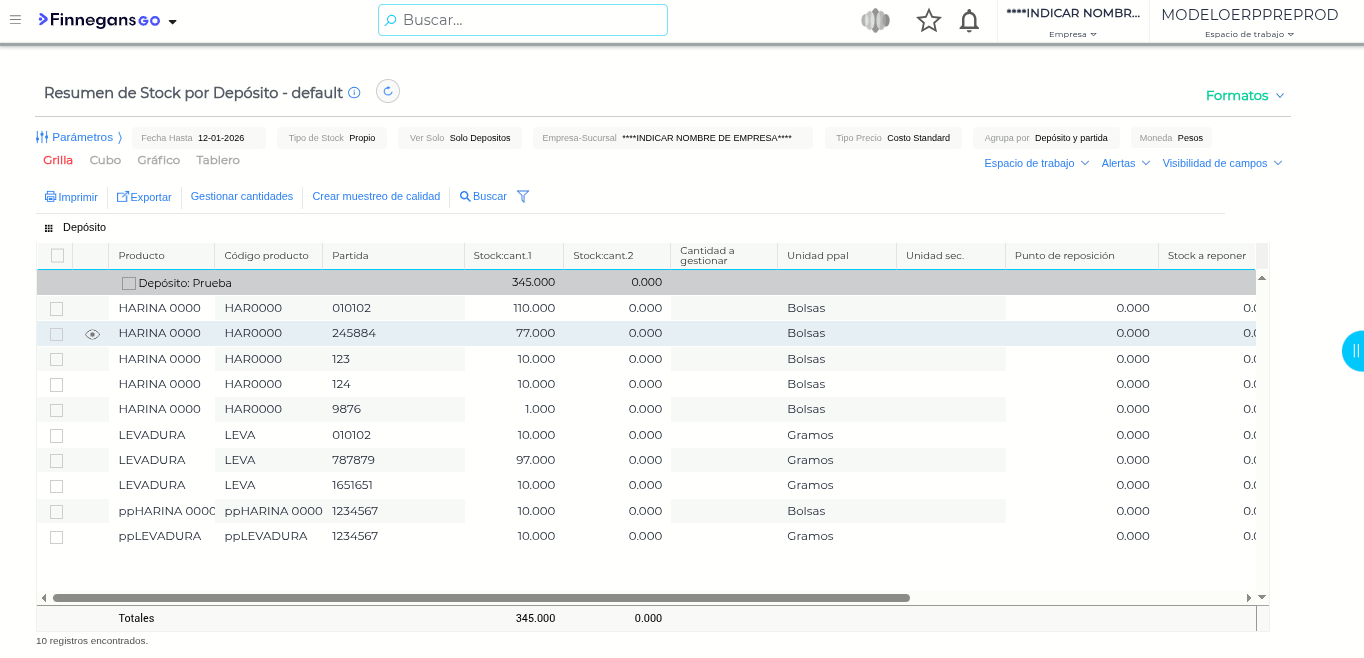Click the refresh report icon
Viewport: 1364px width, 658px height.
tap(388, 92)
